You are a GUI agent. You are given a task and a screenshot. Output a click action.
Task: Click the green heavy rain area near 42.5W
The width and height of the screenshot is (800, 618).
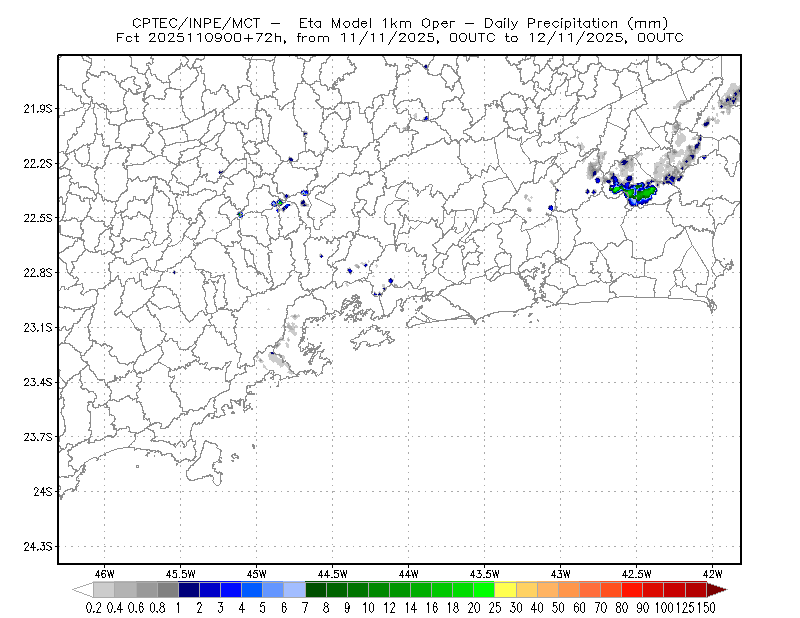pyautogui.click(x=633, y=191)
